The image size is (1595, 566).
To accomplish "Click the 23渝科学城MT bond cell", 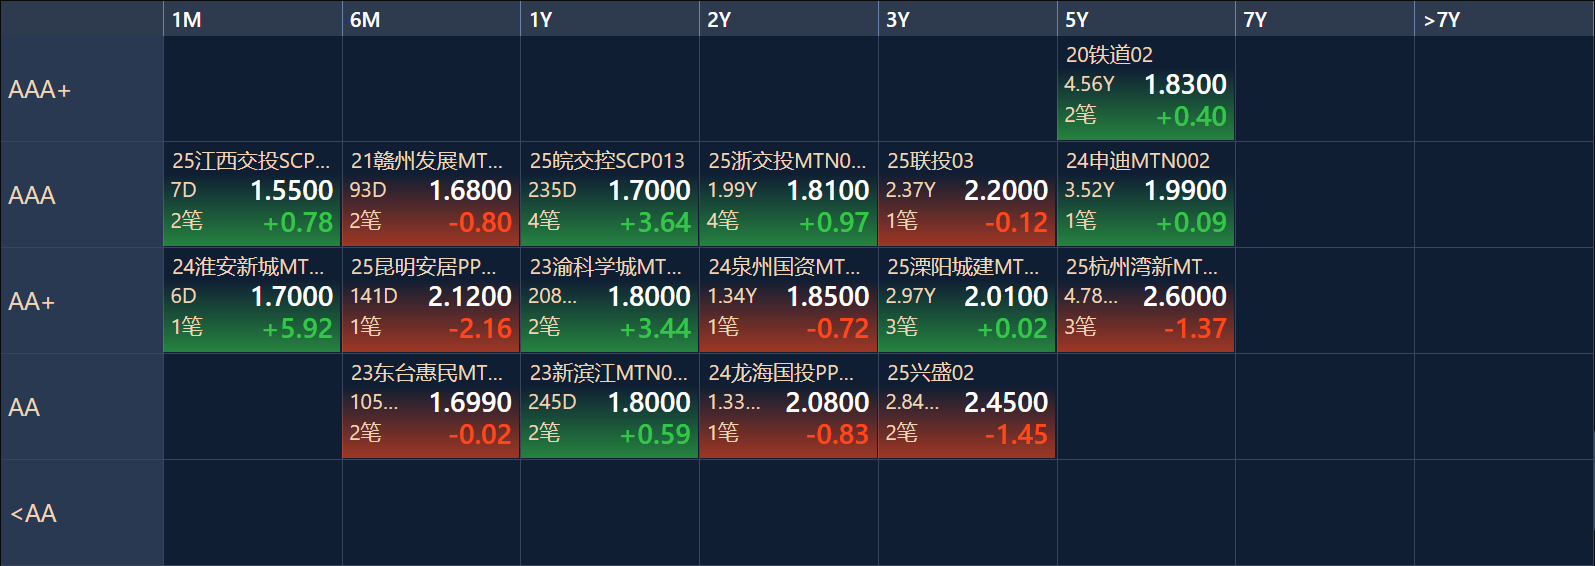I will click(x=609, y=301).
